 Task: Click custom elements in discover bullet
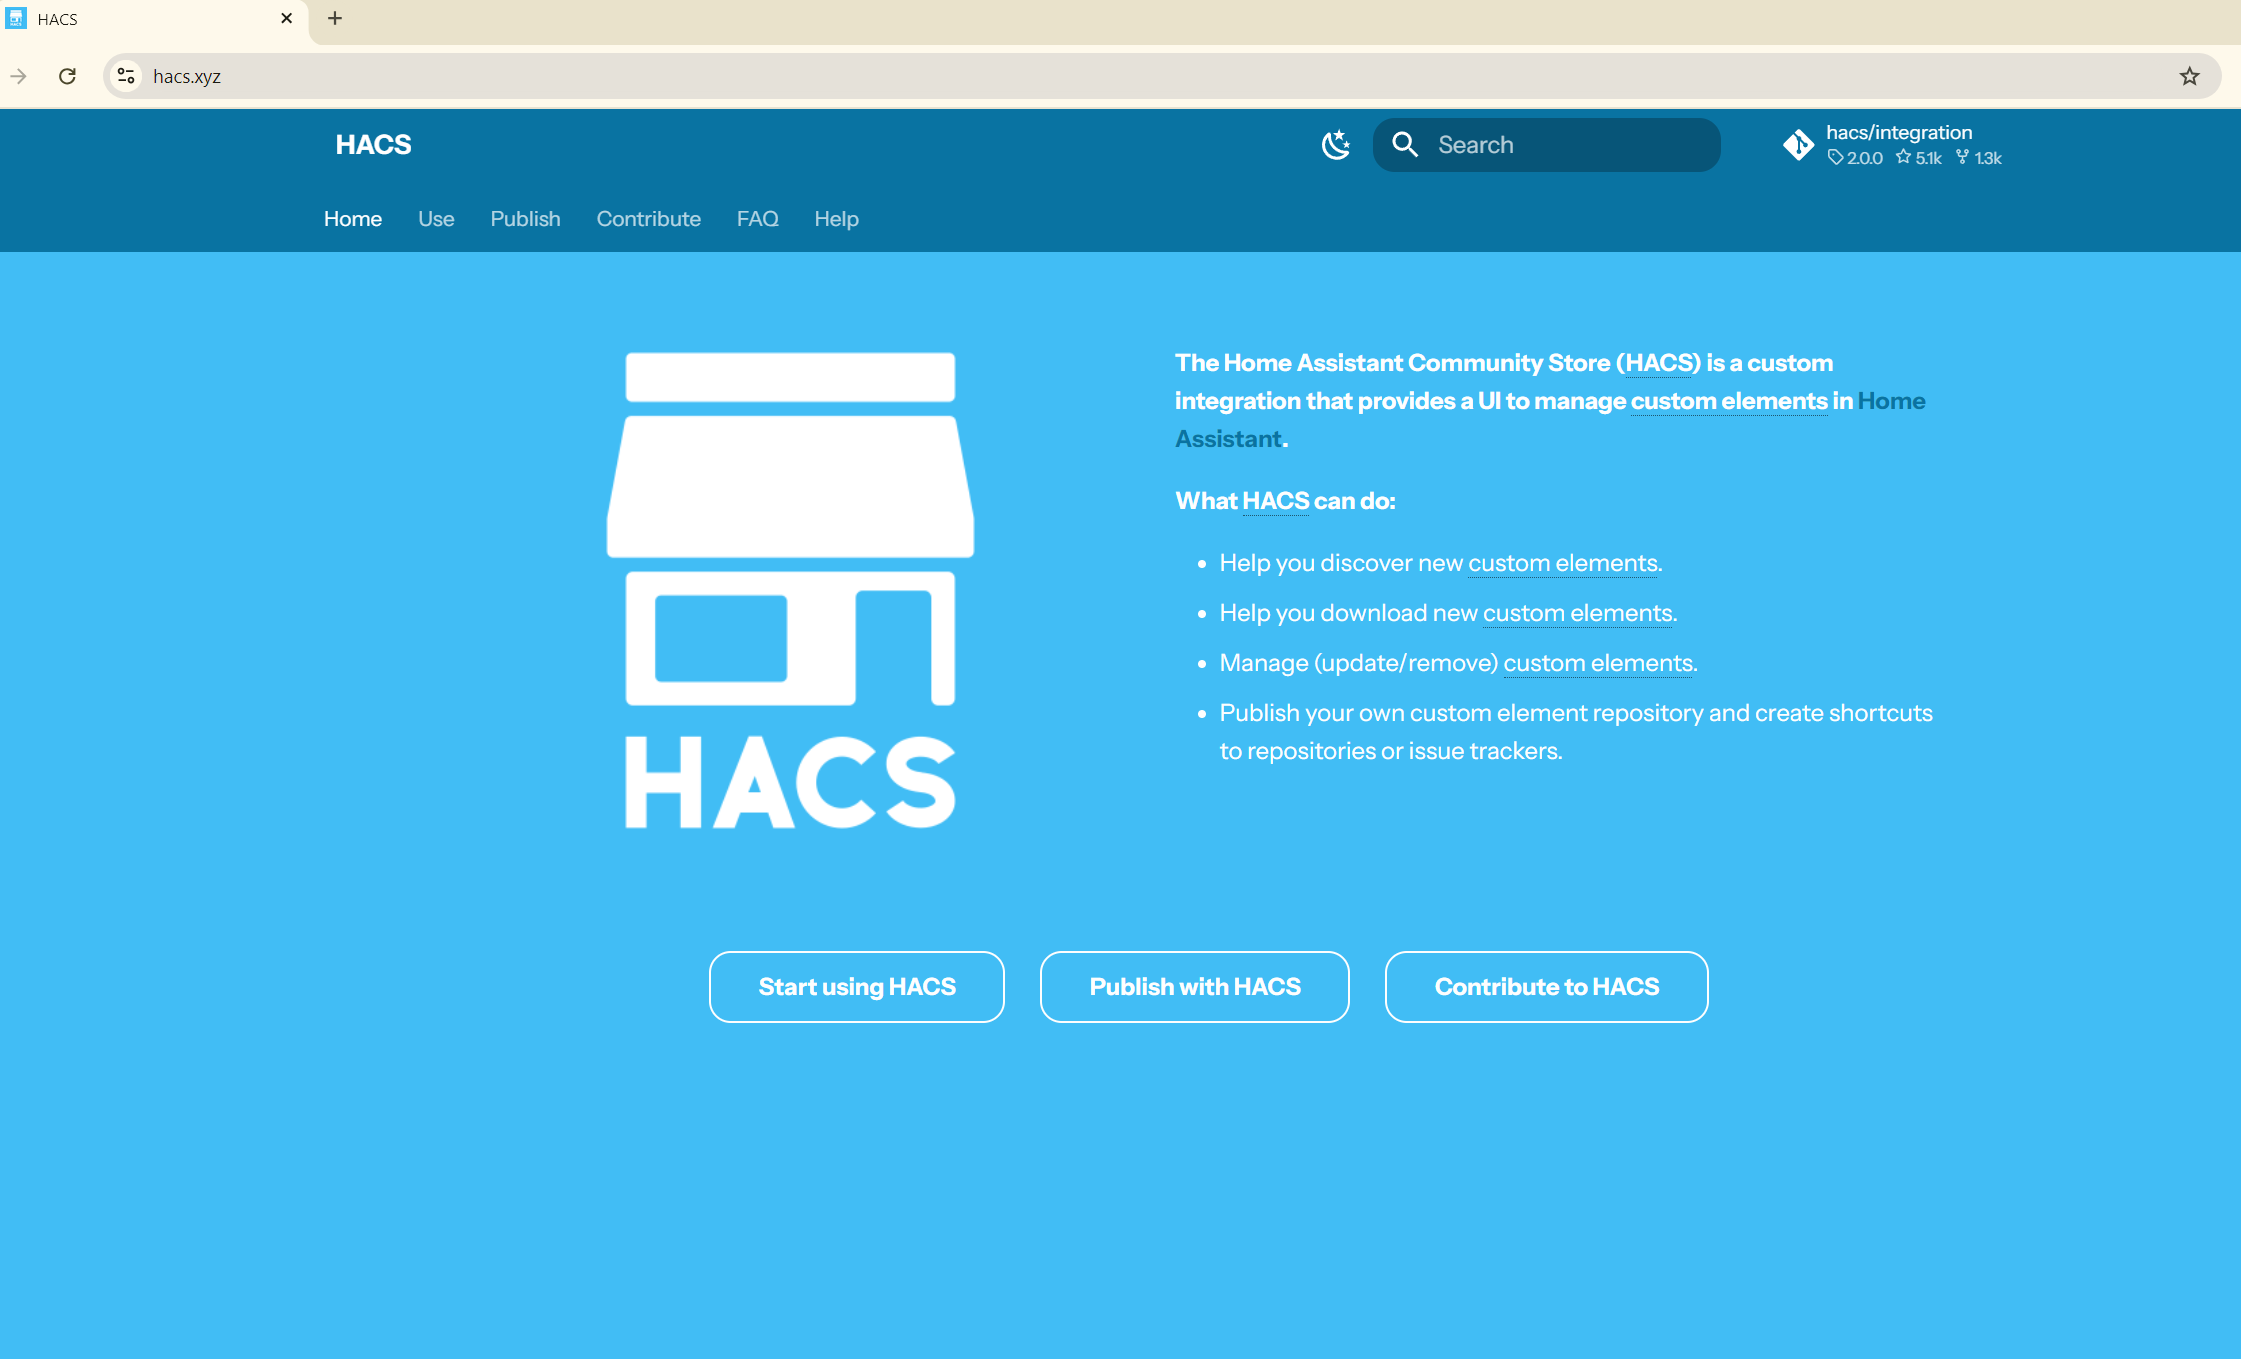[x=1563, y=563]
